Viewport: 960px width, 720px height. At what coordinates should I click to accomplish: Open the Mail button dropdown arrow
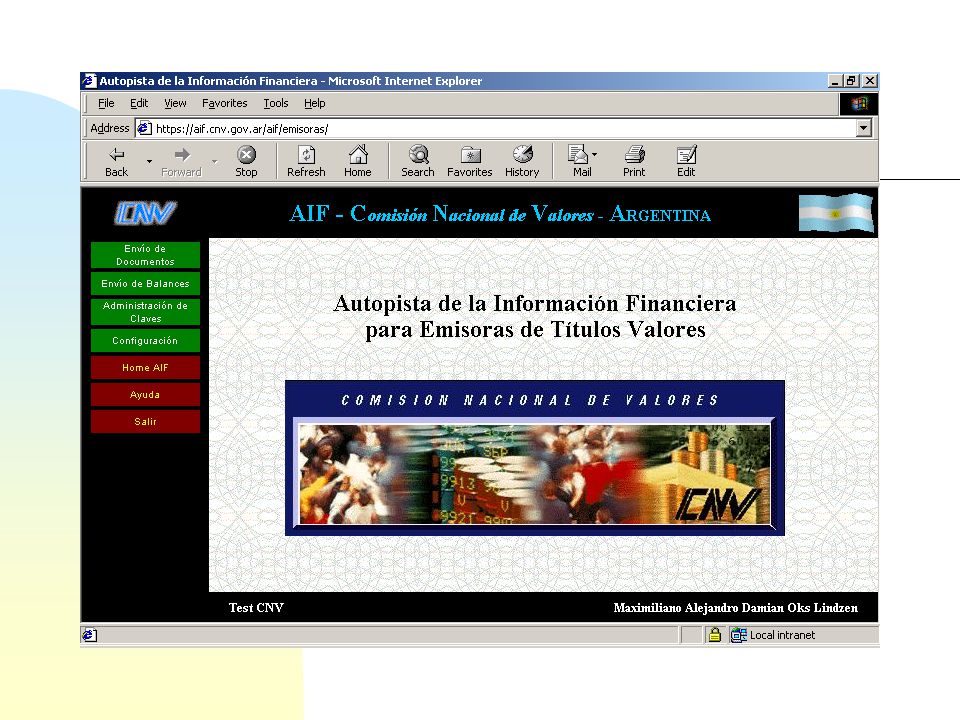pyautogui.click(x=594, y=154)
